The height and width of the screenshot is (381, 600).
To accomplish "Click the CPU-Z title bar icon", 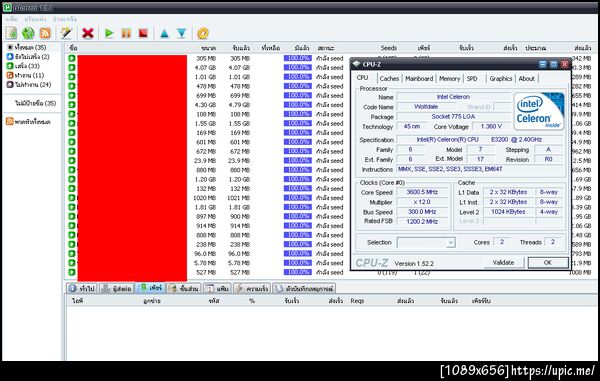I will (x=357, y=64).
